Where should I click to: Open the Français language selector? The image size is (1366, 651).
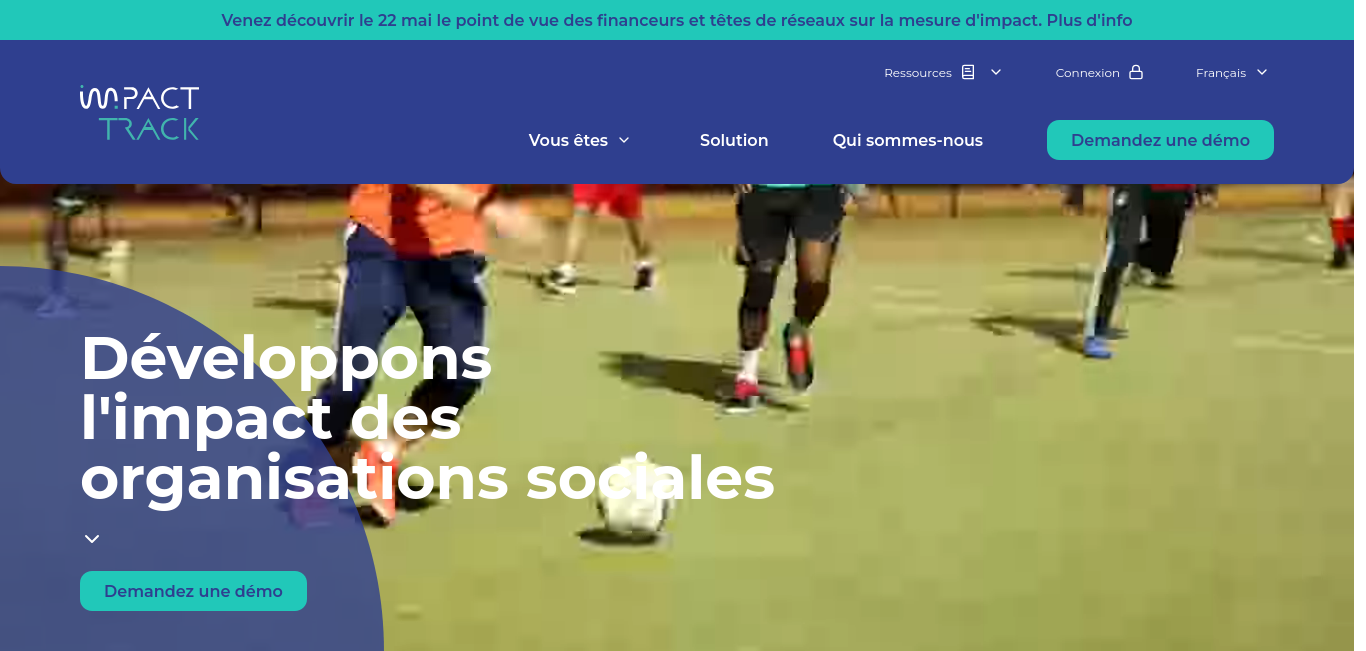click(1232, 72)
